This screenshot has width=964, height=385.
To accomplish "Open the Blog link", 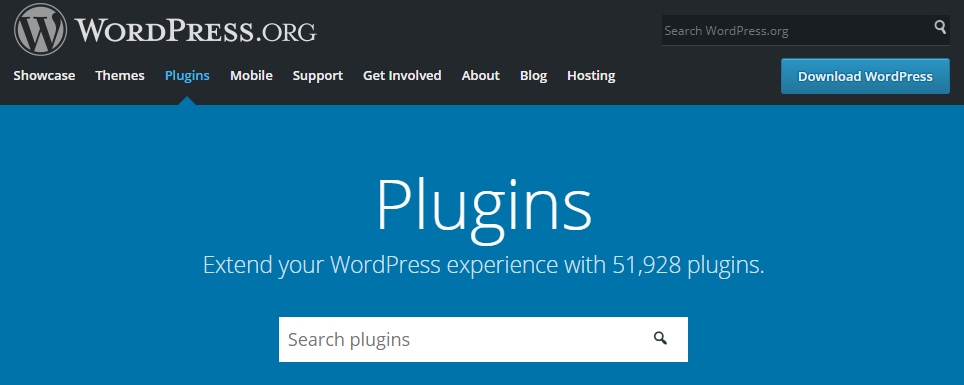I will tap(534, 76).
